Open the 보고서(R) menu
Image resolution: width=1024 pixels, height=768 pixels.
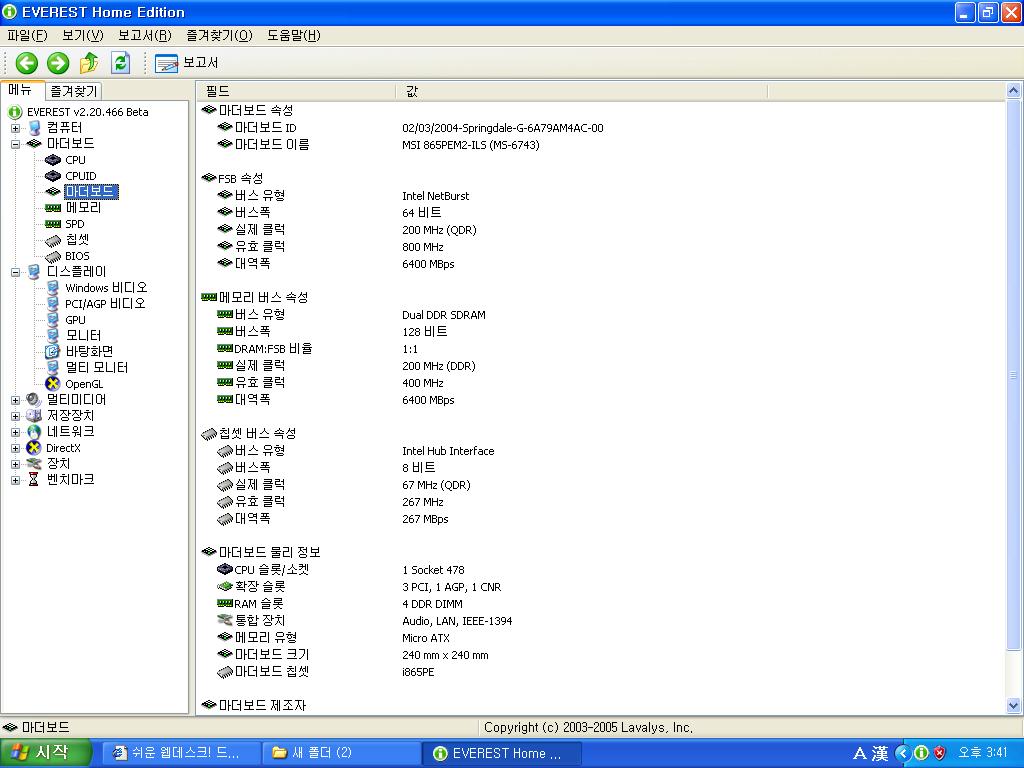[145, 35]
